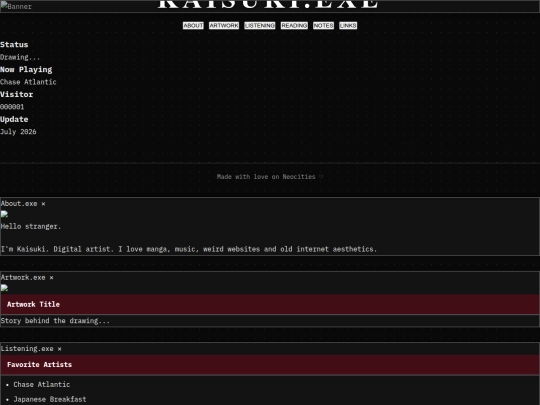Image resolution: width=540 pixels, height=405 pixels.
Task: Click the 'I'm Kaisuki. Digital artist' paragraph
Action: [x=189, y=249]
